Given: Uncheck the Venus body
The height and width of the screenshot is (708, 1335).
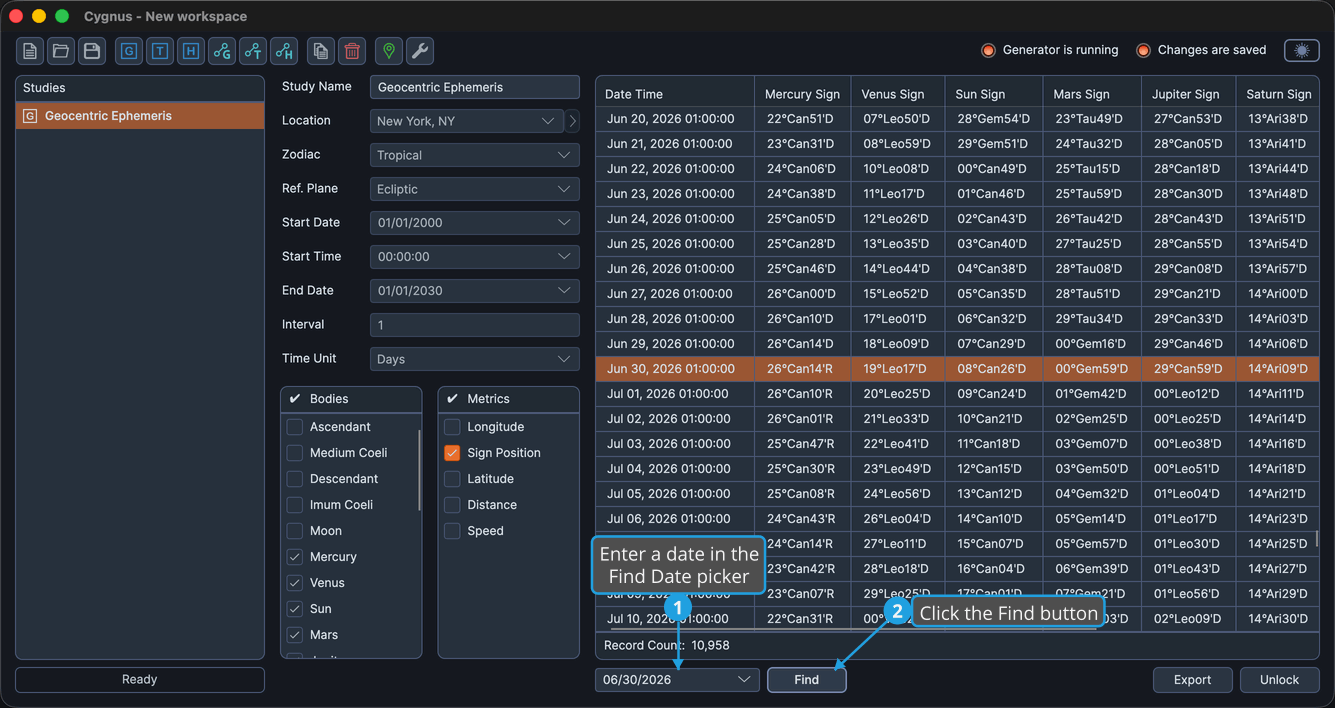Looking at the screenshot, I should tap(295, 583).
